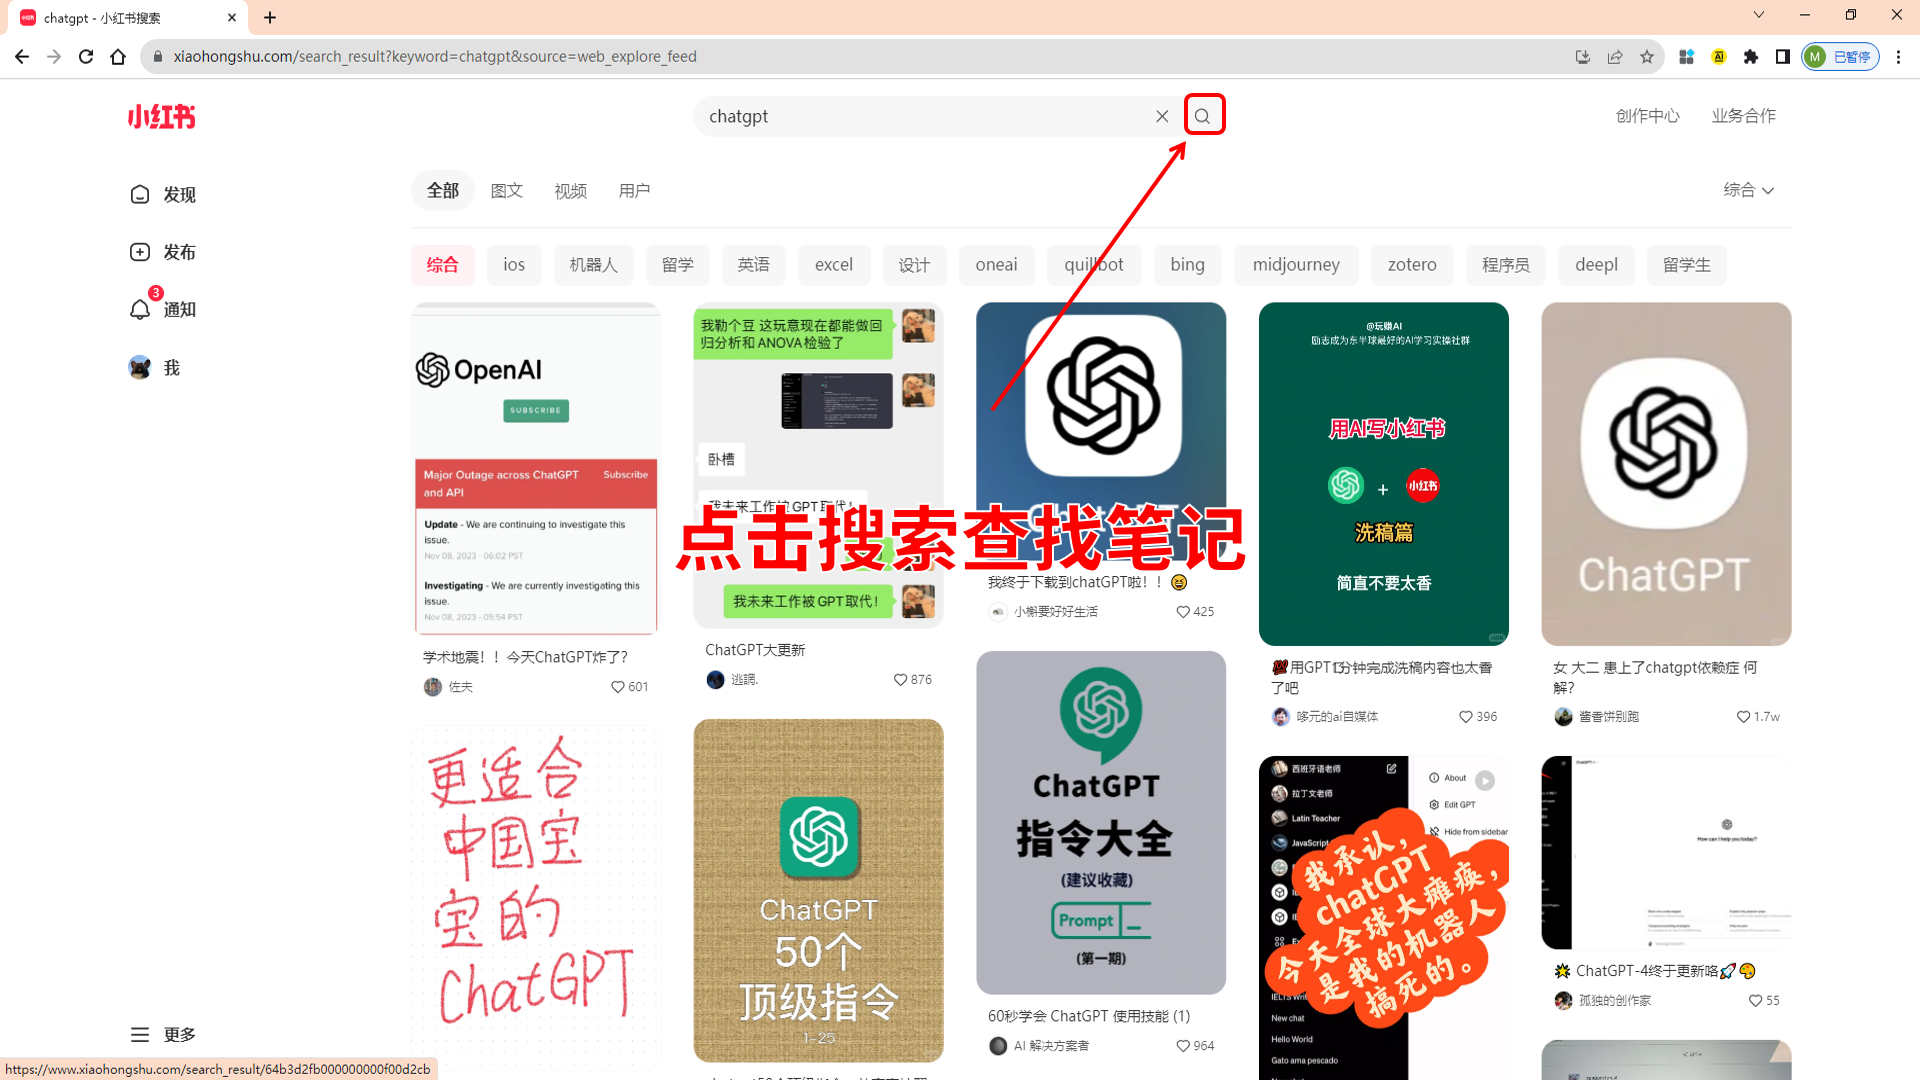Image resolution: width=1920 pixels, height=1080 pixels.
Task: Toggle the ios topic filter tag
Action: pyautogui.click(x=514, y=264)
